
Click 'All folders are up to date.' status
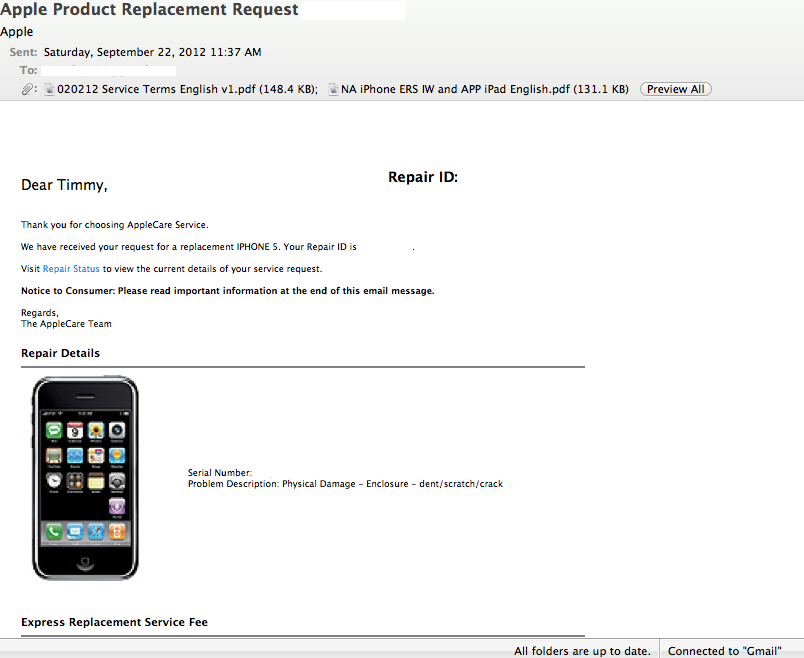[582, 651]
